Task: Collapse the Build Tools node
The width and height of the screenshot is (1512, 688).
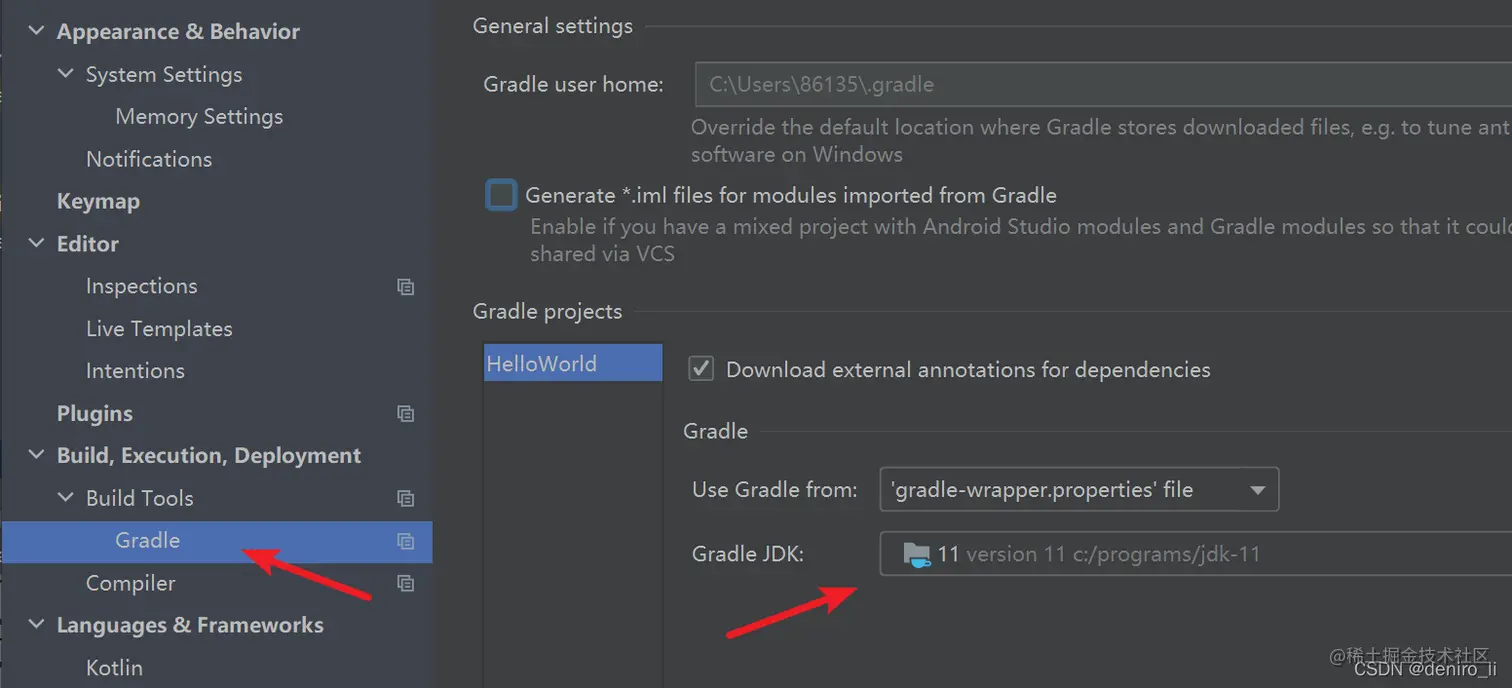Action: coord(66,498)
